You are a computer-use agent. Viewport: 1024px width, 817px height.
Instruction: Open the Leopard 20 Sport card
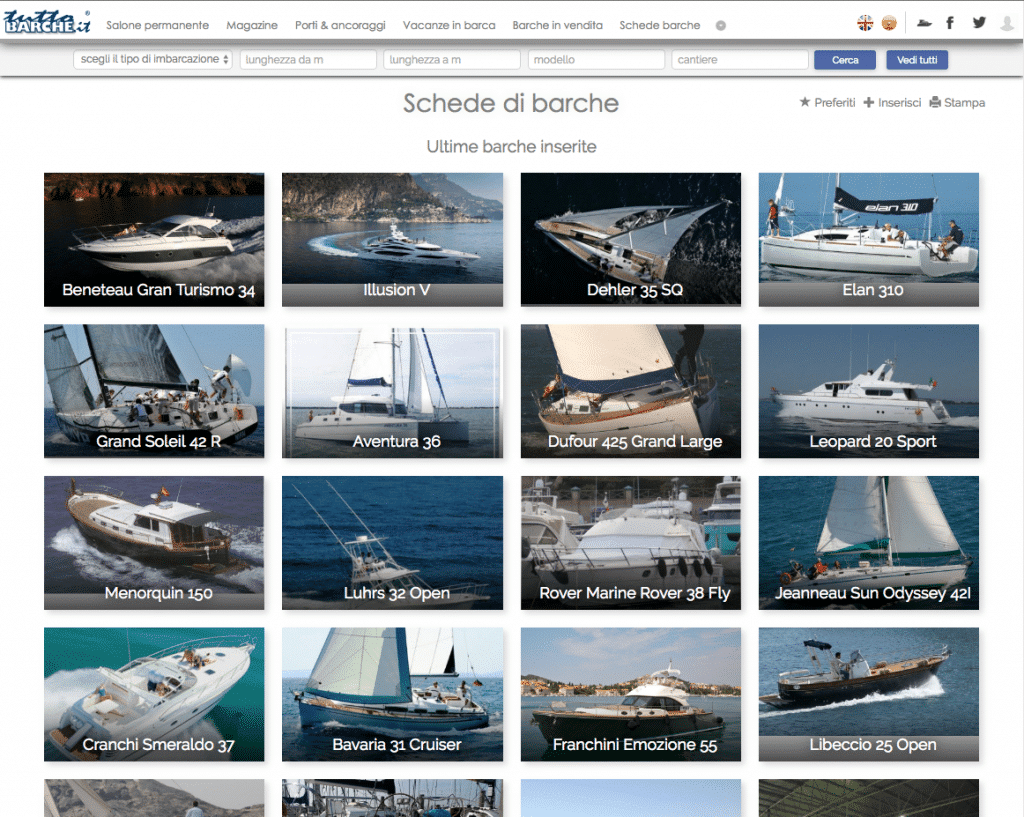869,391
